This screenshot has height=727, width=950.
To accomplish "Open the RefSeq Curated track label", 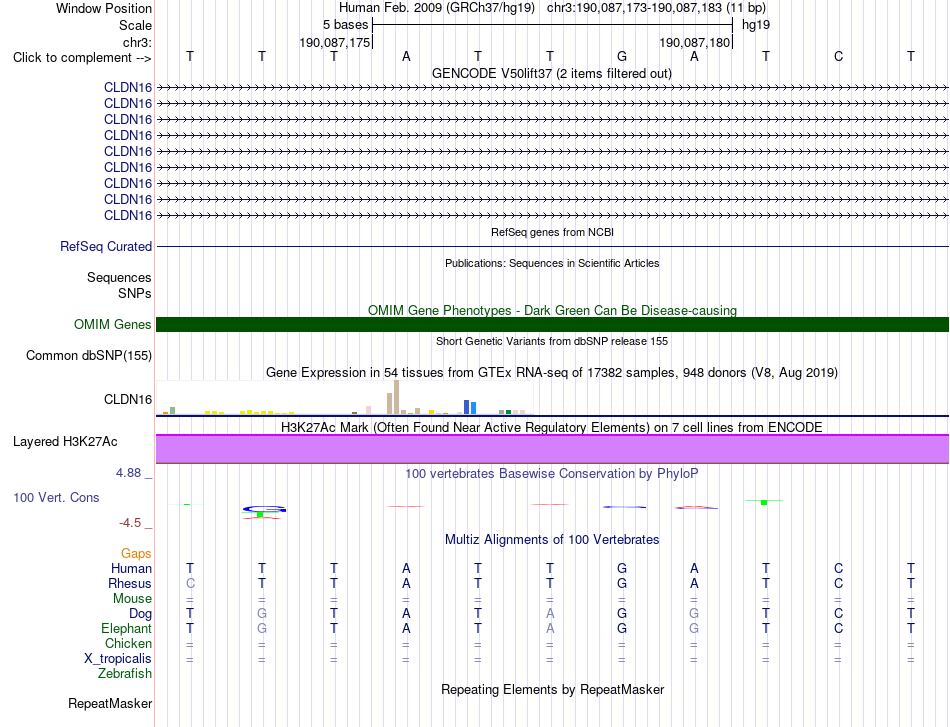I will [x=106, y=247].
